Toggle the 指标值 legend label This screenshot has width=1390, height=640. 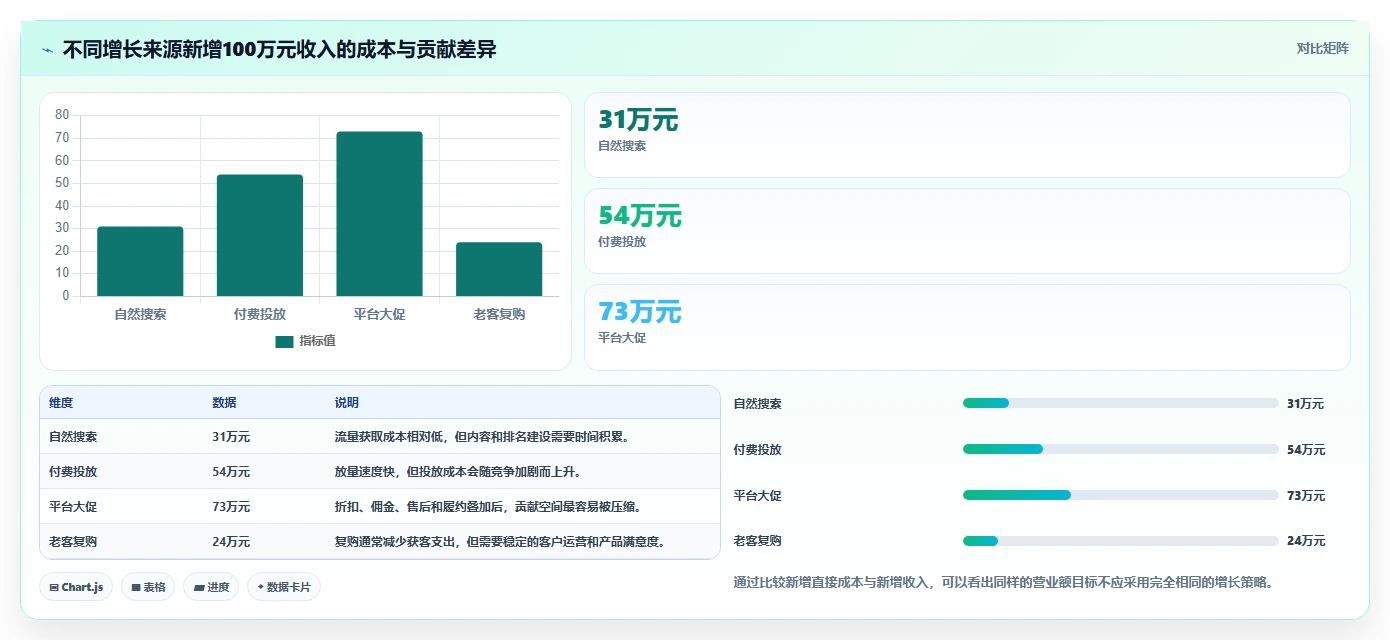click(317, 341)
